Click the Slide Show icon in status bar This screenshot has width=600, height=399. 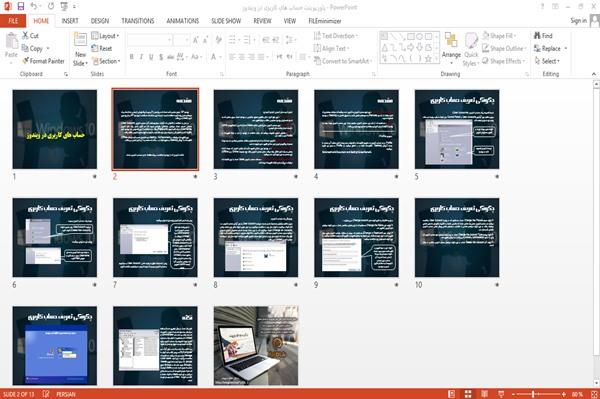pos(501,394)
